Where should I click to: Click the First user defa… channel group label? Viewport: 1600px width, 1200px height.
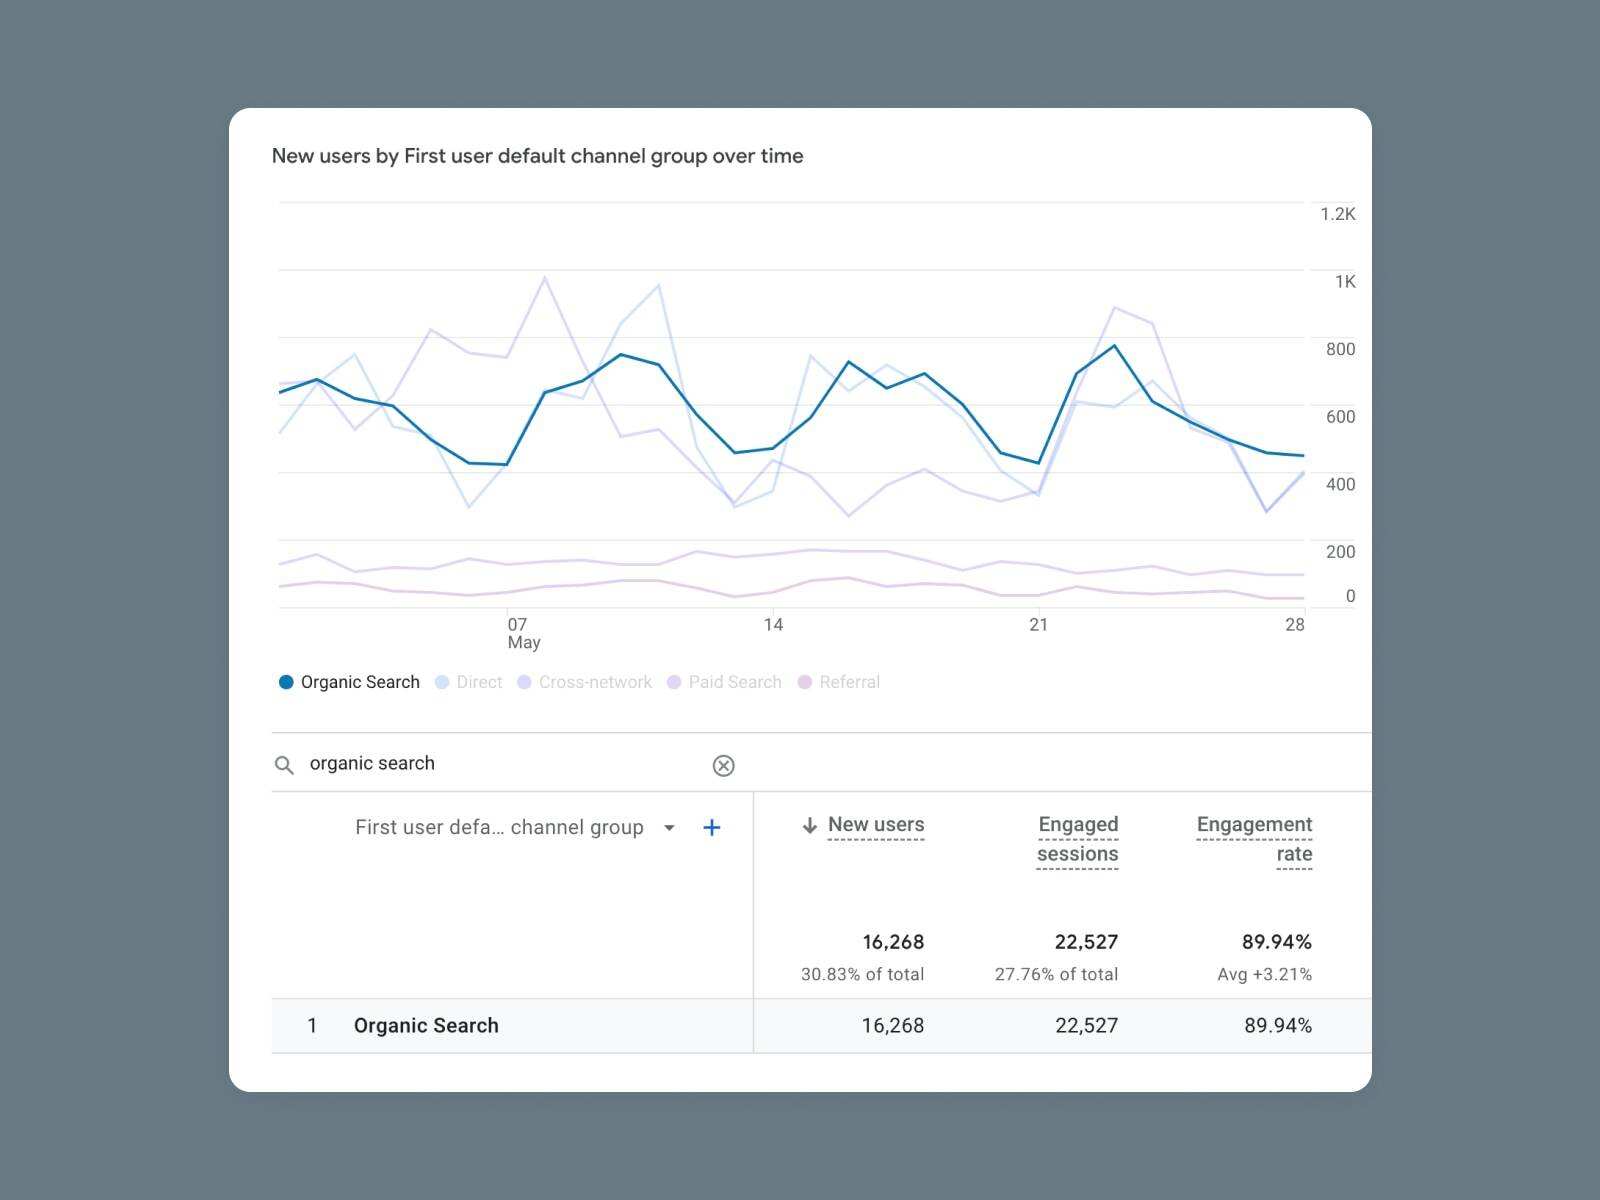tap(499, 828)
